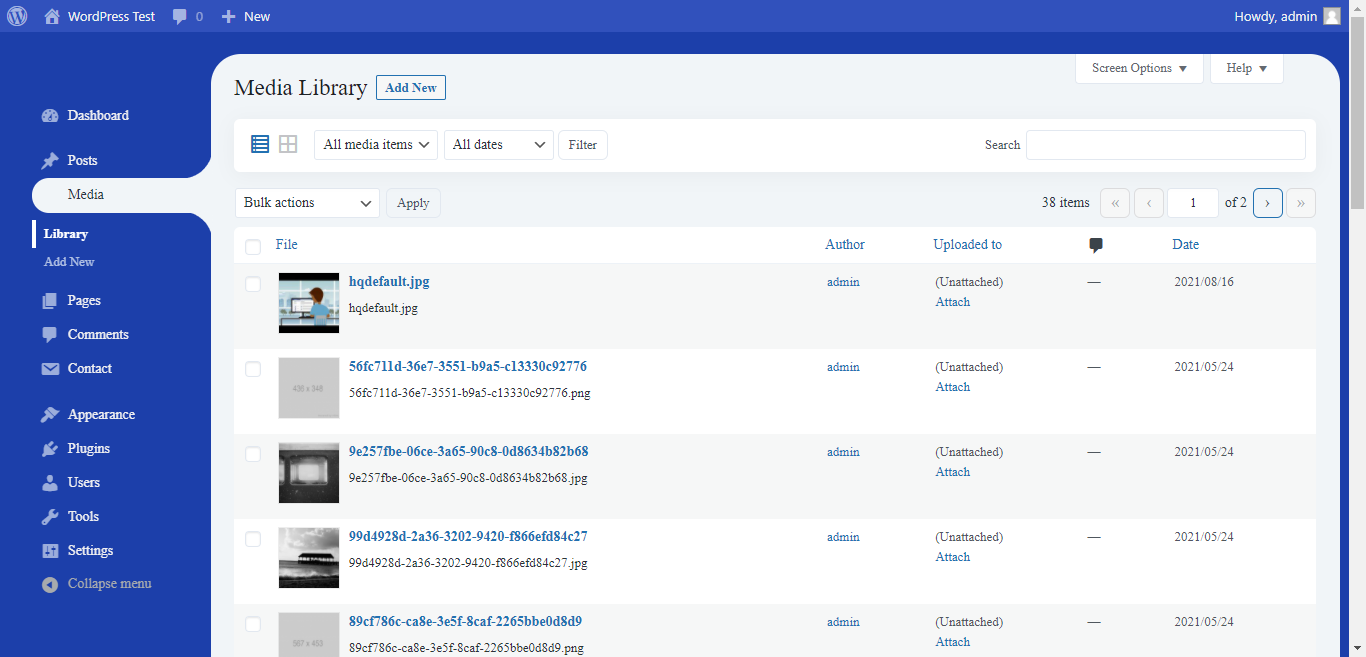
Task: Expand the Help panel
Action: 1246,68
